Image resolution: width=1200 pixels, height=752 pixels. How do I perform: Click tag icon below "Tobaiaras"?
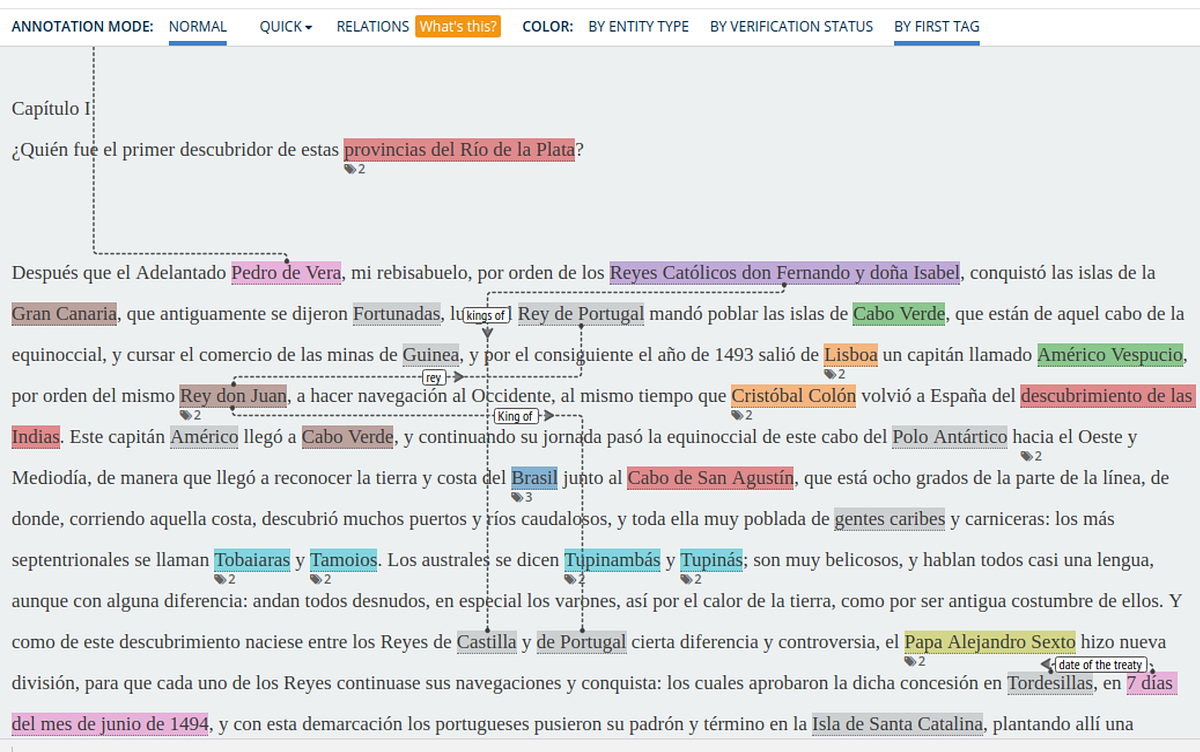pyautogui.click(x=223, y=579)
